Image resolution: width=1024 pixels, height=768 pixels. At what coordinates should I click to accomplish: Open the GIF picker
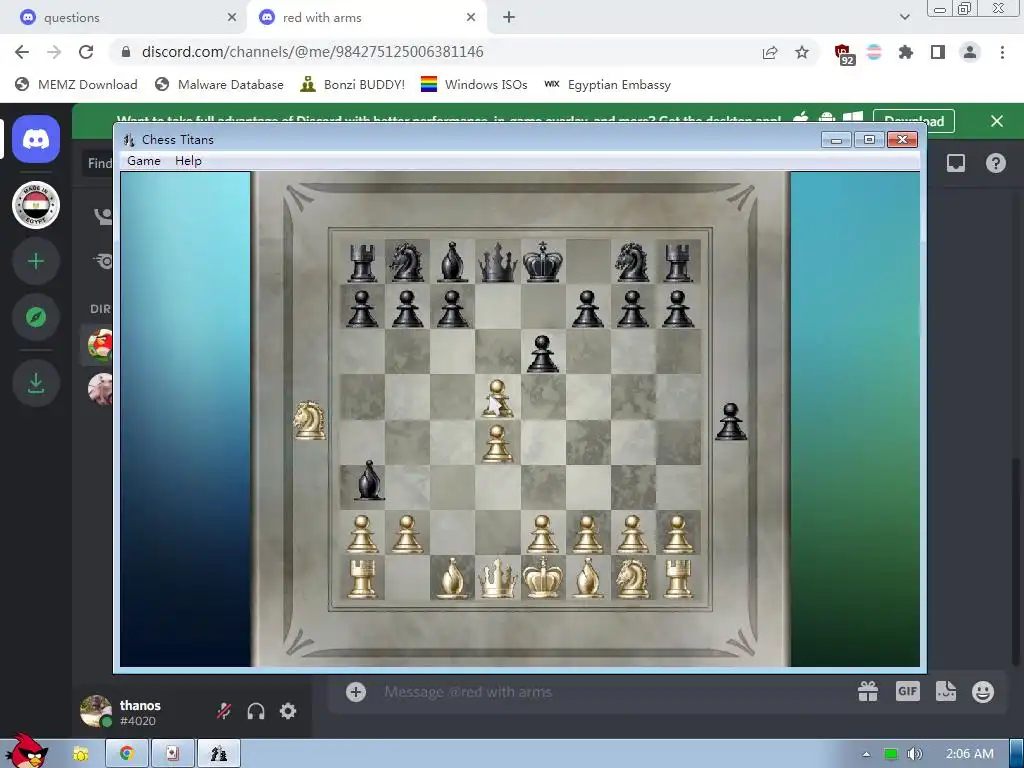click(x=908, y=692)
